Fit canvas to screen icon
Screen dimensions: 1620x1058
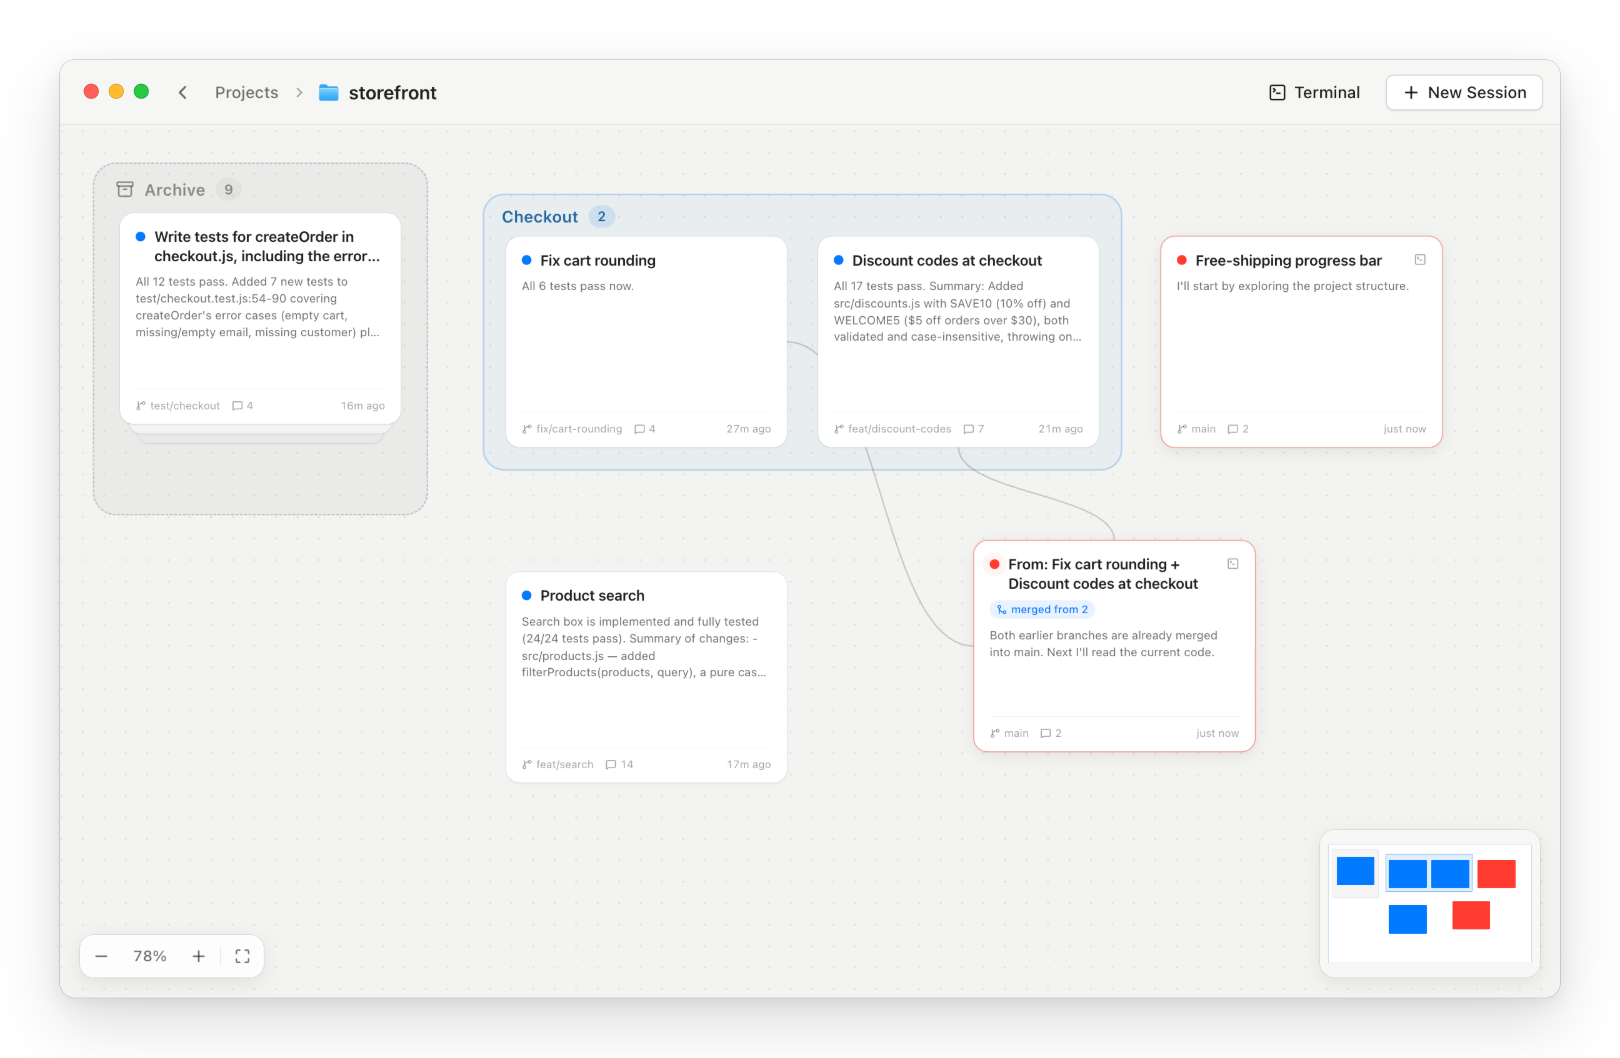[242, 956]
